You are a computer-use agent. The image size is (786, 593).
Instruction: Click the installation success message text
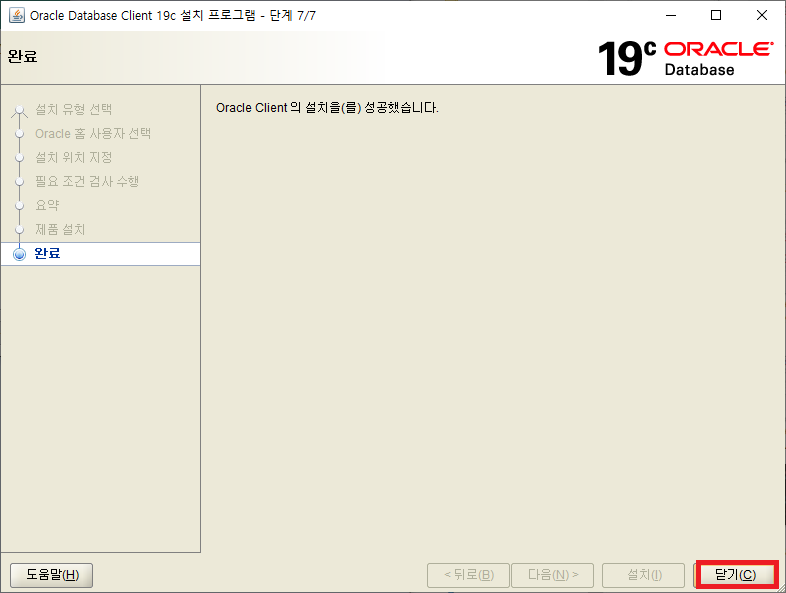click(327, 108)
